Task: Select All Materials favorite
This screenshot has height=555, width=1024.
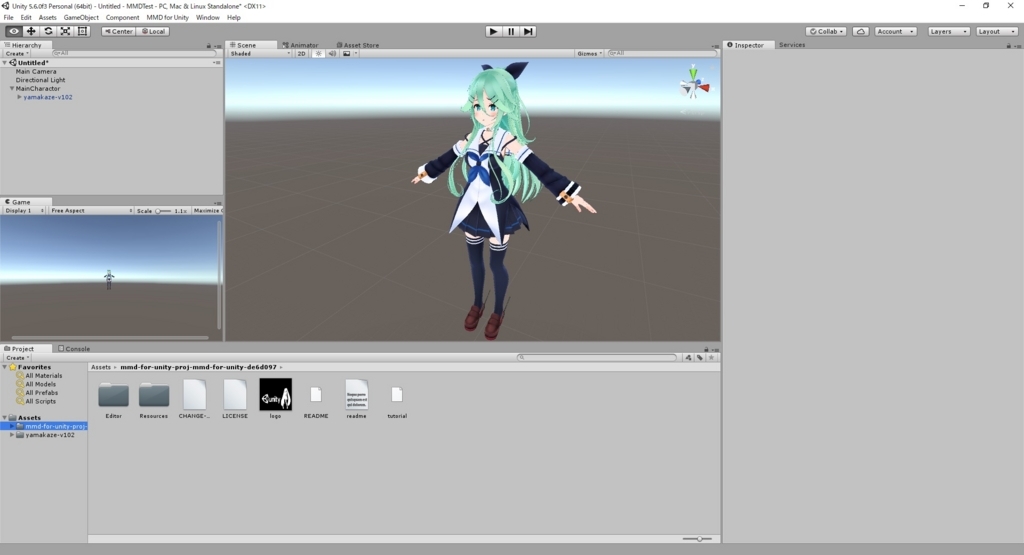Action: tap(43, 375)
